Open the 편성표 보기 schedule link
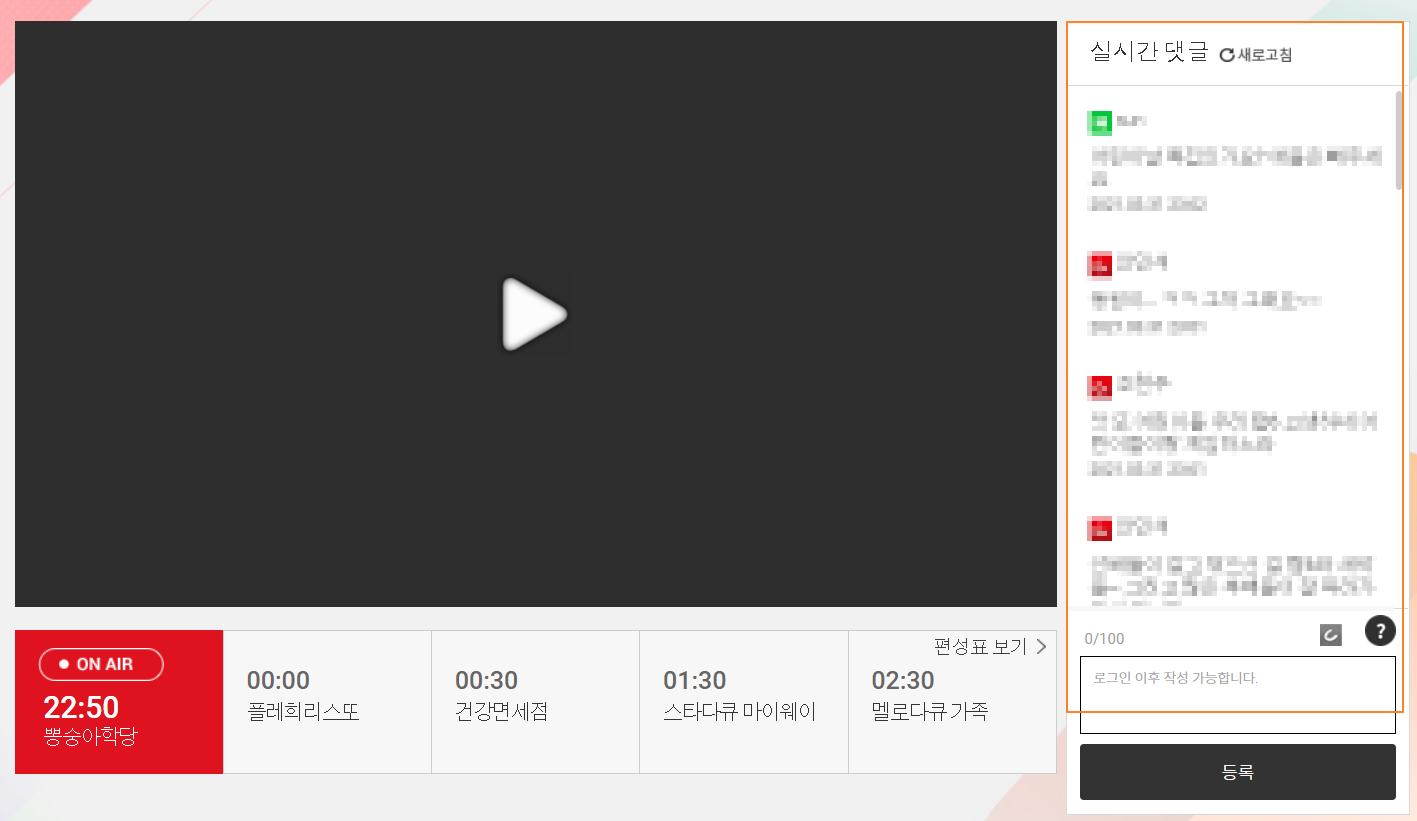 (x=990, y=646)
